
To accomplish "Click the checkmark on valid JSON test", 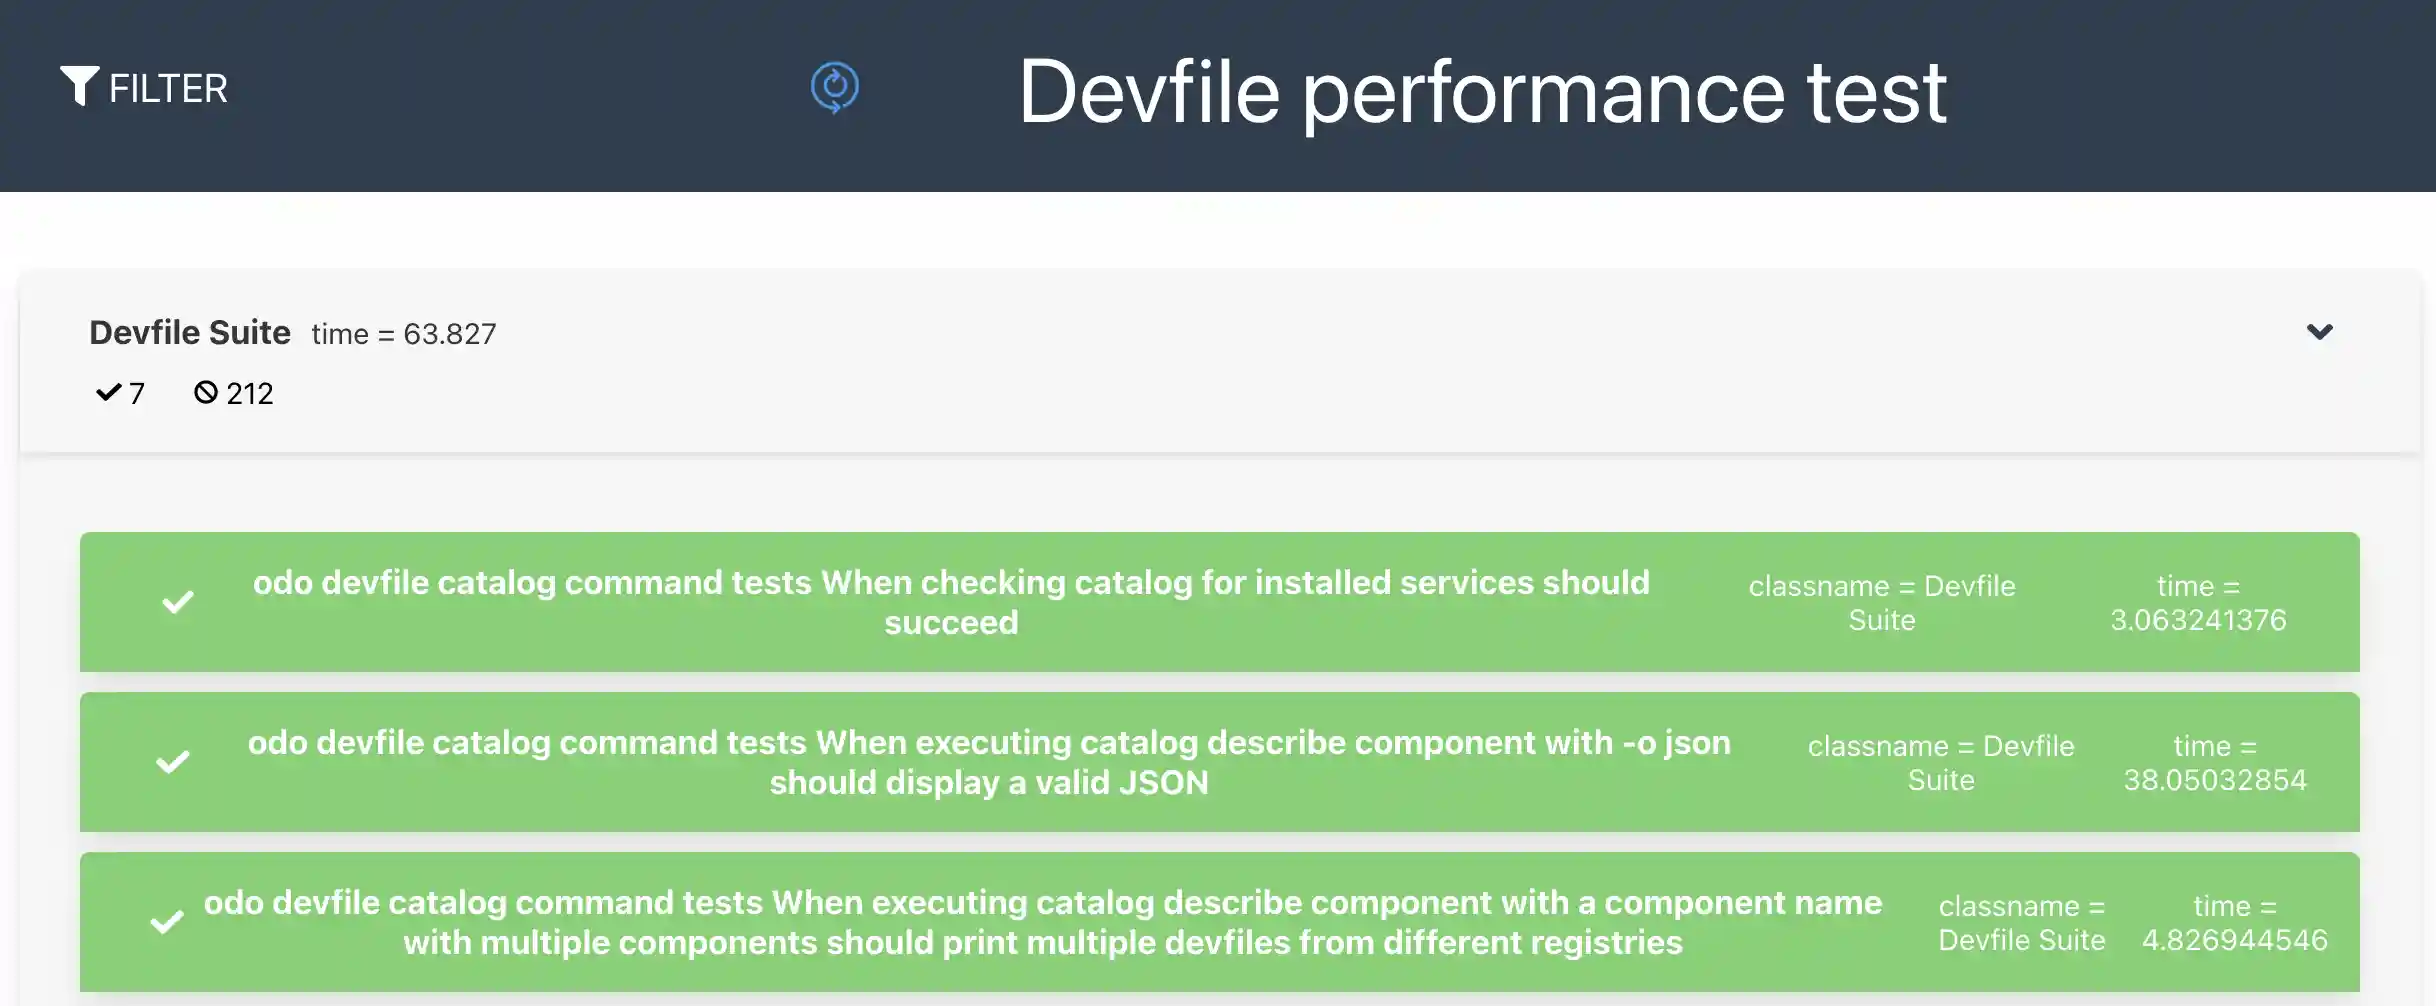I will [x=173, y=762].
